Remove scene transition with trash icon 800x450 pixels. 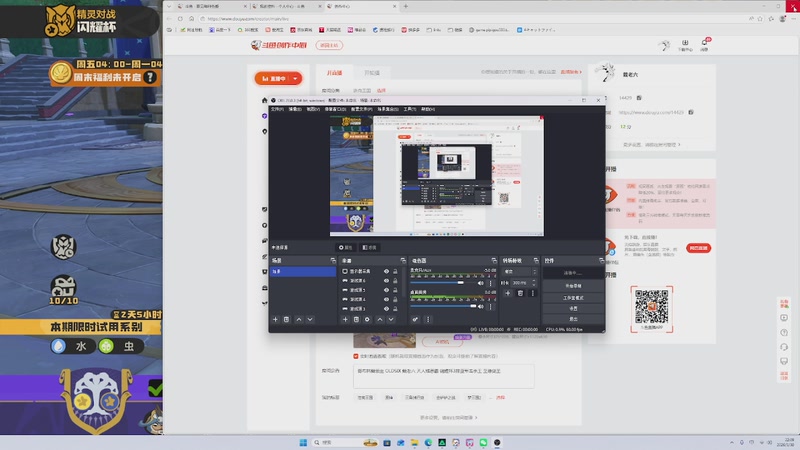[x=520, y=293]
